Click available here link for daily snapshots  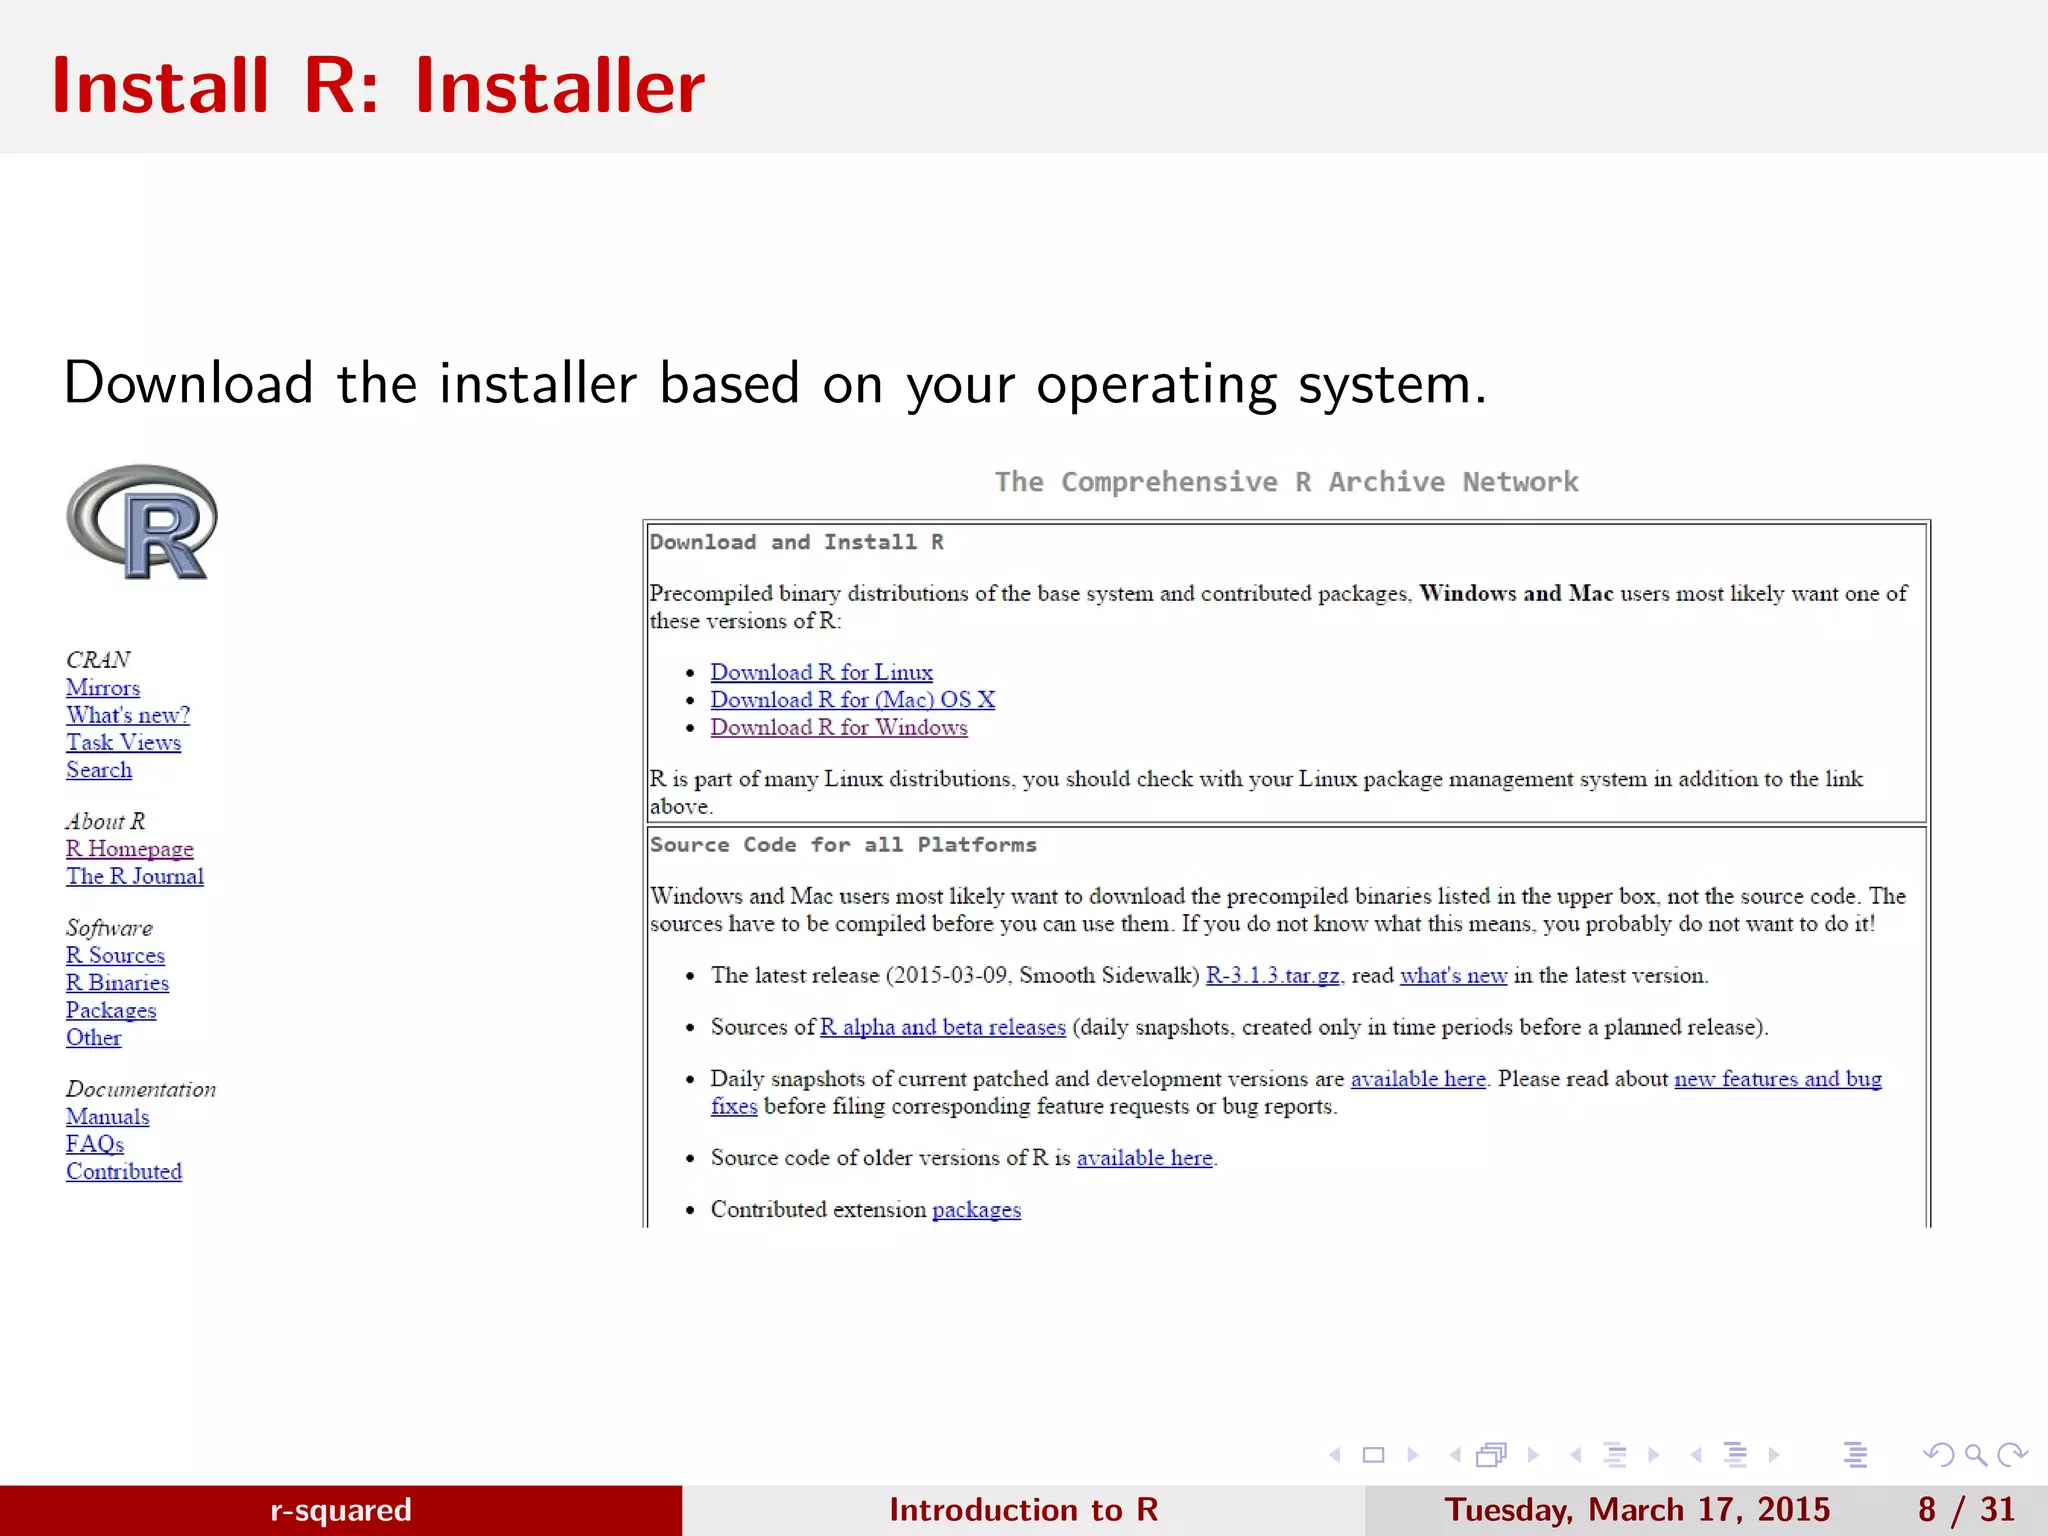tap(1418, 1079)
